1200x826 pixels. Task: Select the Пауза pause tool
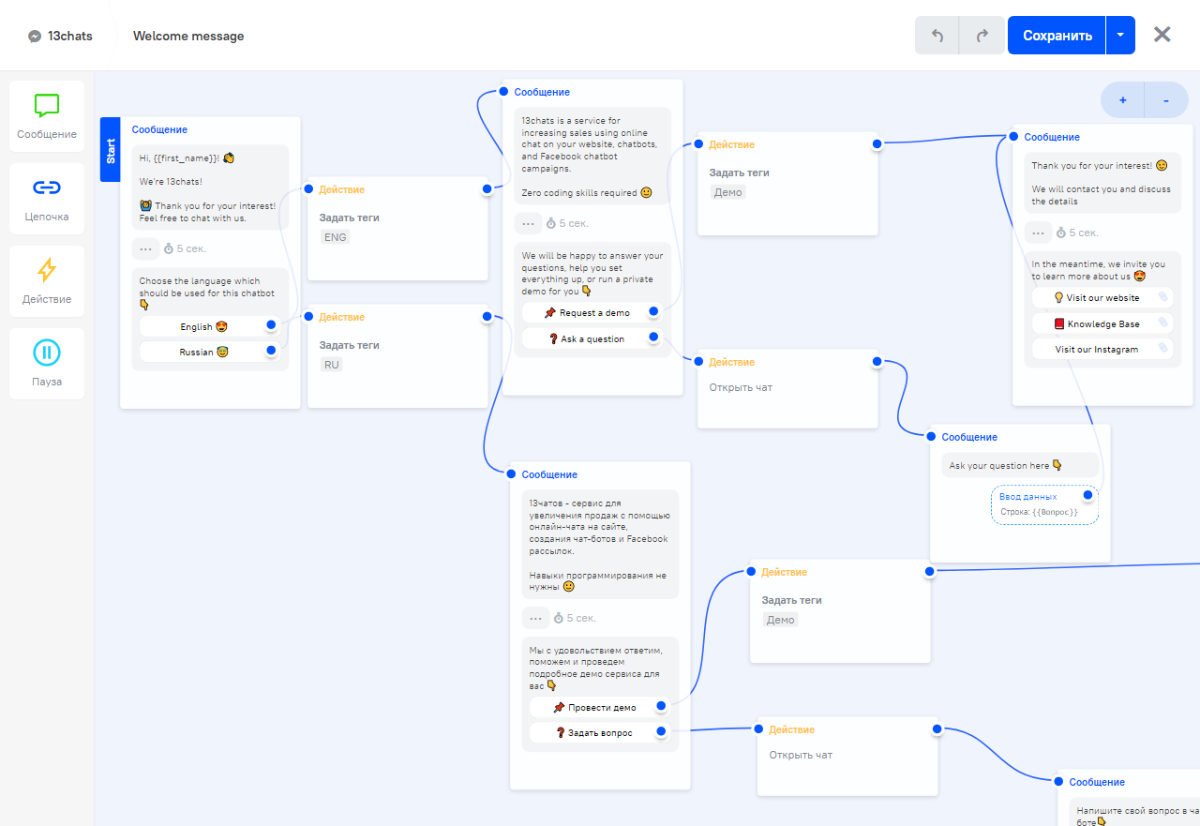click(47, 363)
